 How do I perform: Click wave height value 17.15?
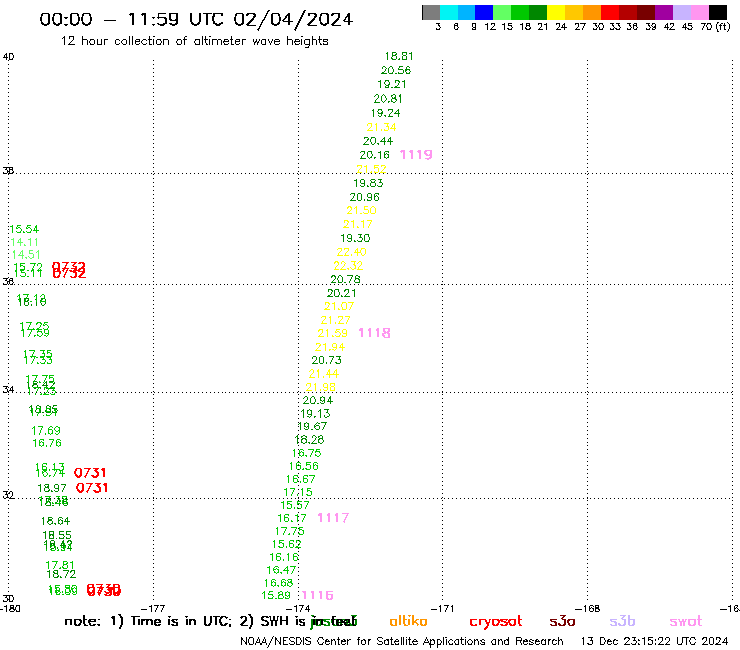pyautogui.click(x=298, y=492)
